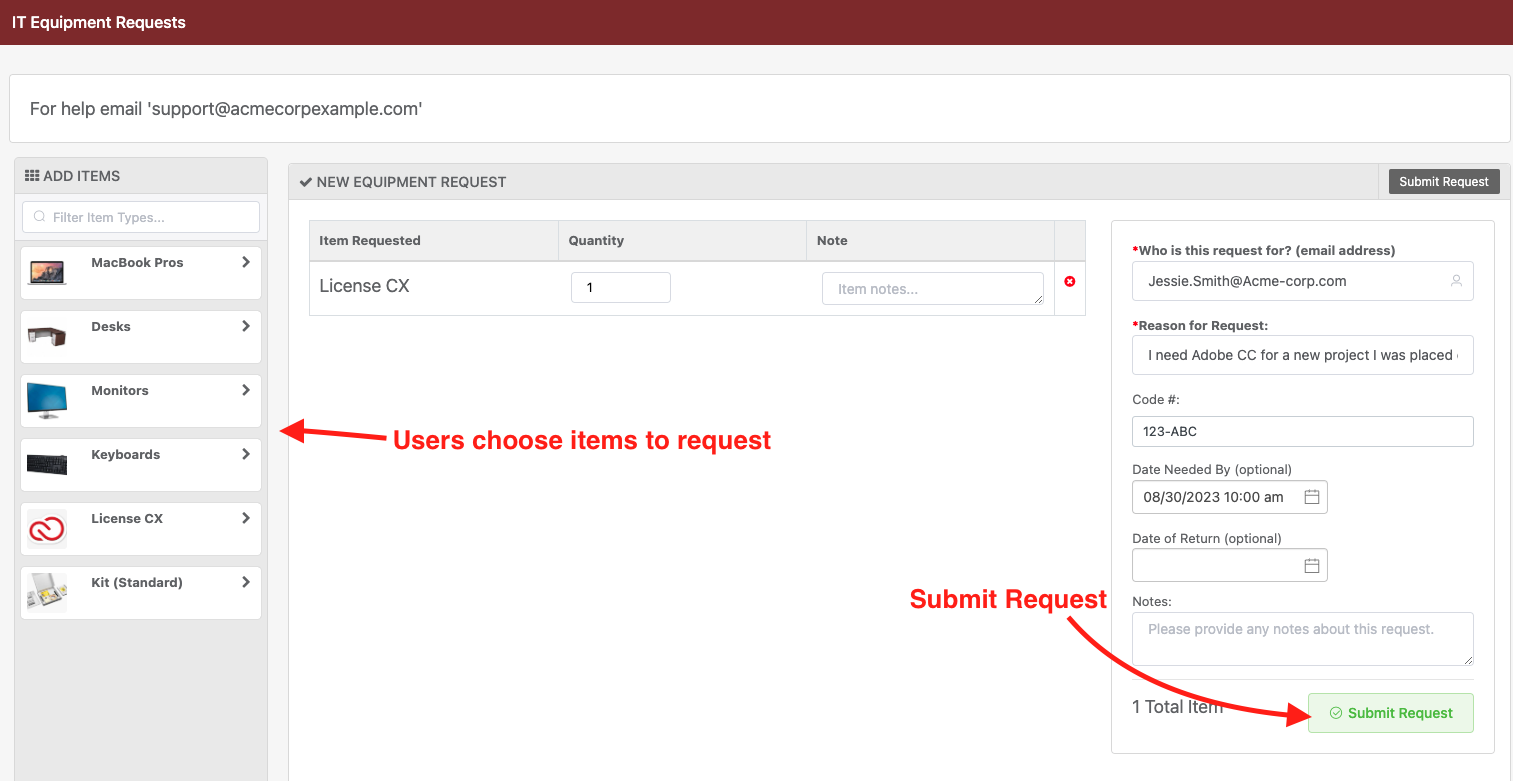Click the Desks item thumbnail image
Image resolution: width=1513 pixels, height=781 pixels.
coord(47,336)
